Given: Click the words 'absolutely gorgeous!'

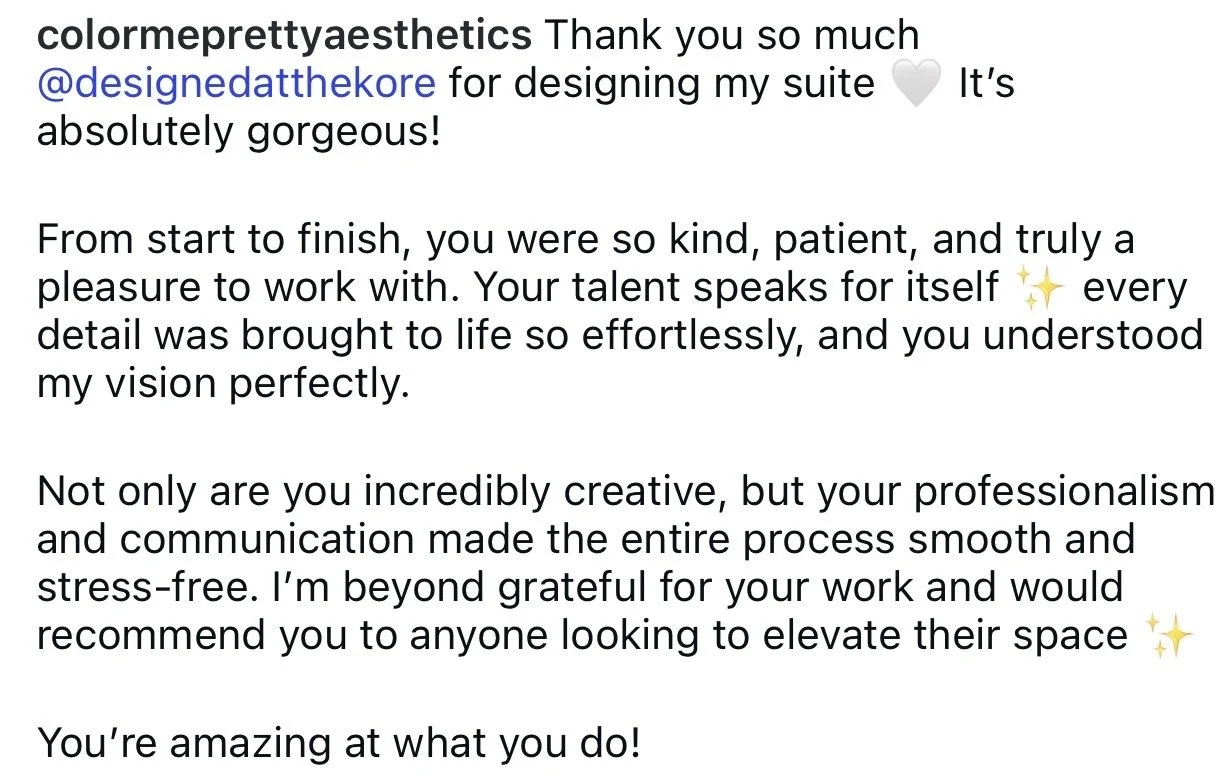Looking at the screenshot, I should 238,133.
